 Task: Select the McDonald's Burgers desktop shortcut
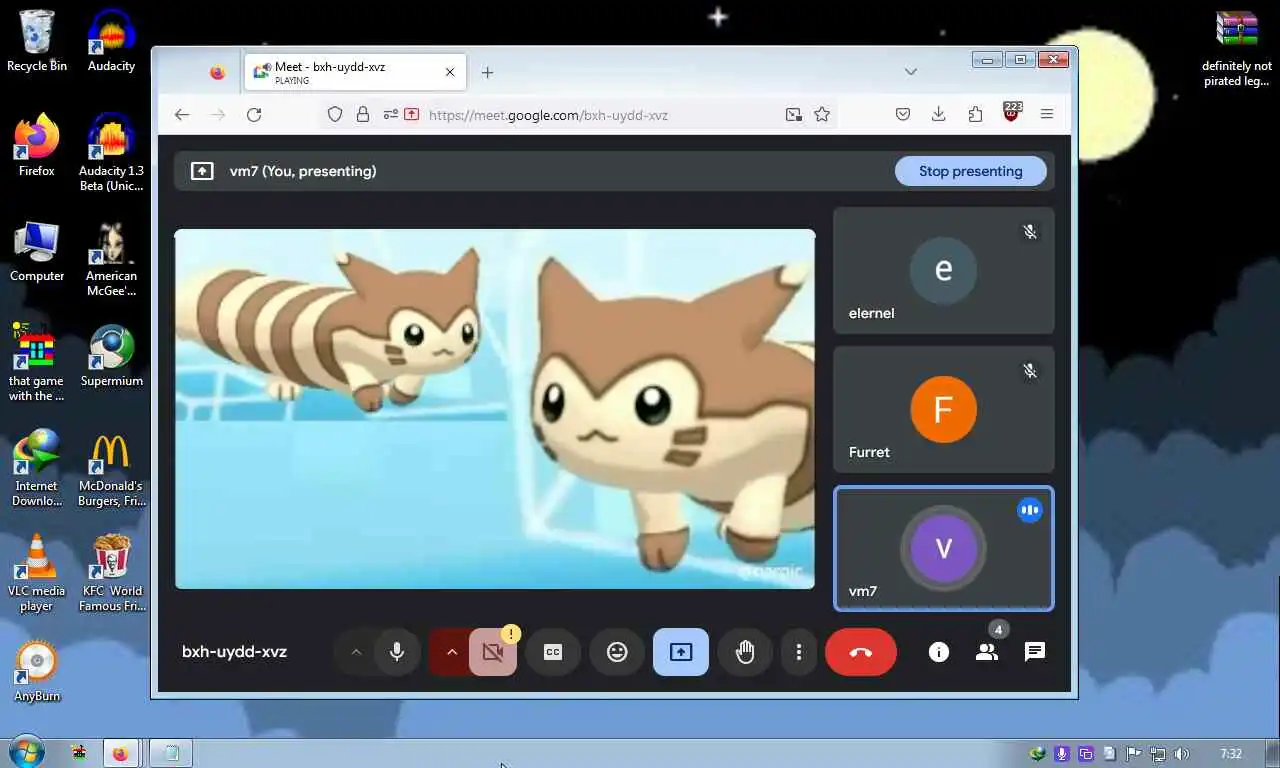(111, 468)
